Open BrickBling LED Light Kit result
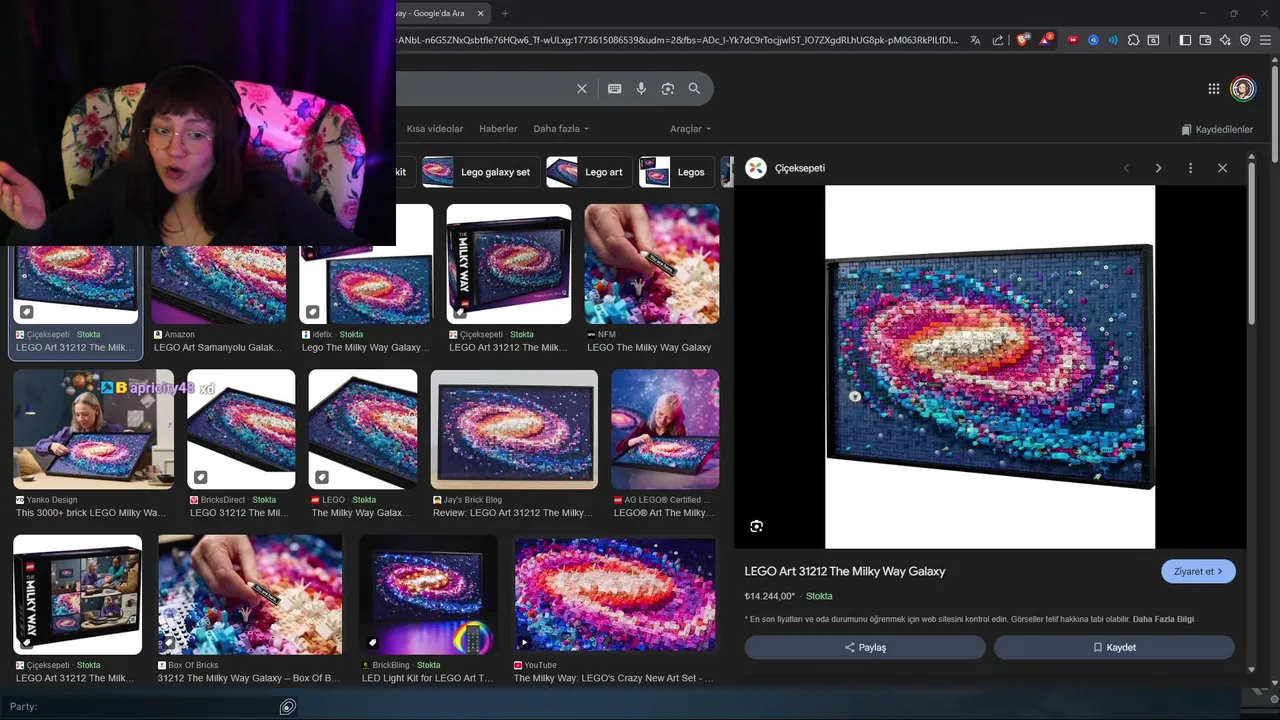1280x720 pixels. [x=428, y=678]
